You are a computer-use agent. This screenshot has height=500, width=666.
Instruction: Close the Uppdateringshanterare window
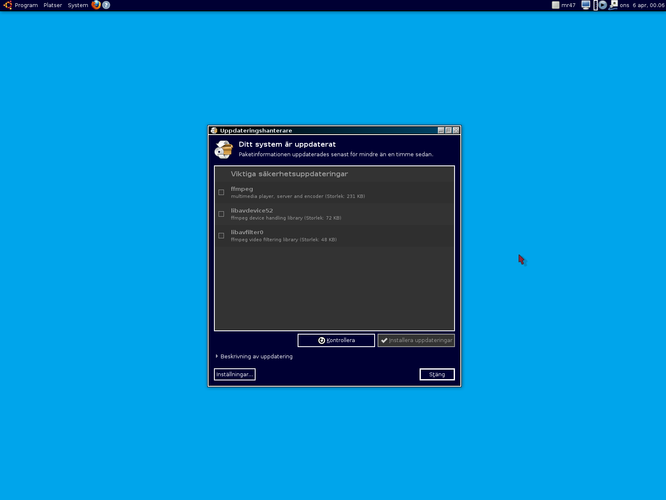pos(456,130)
